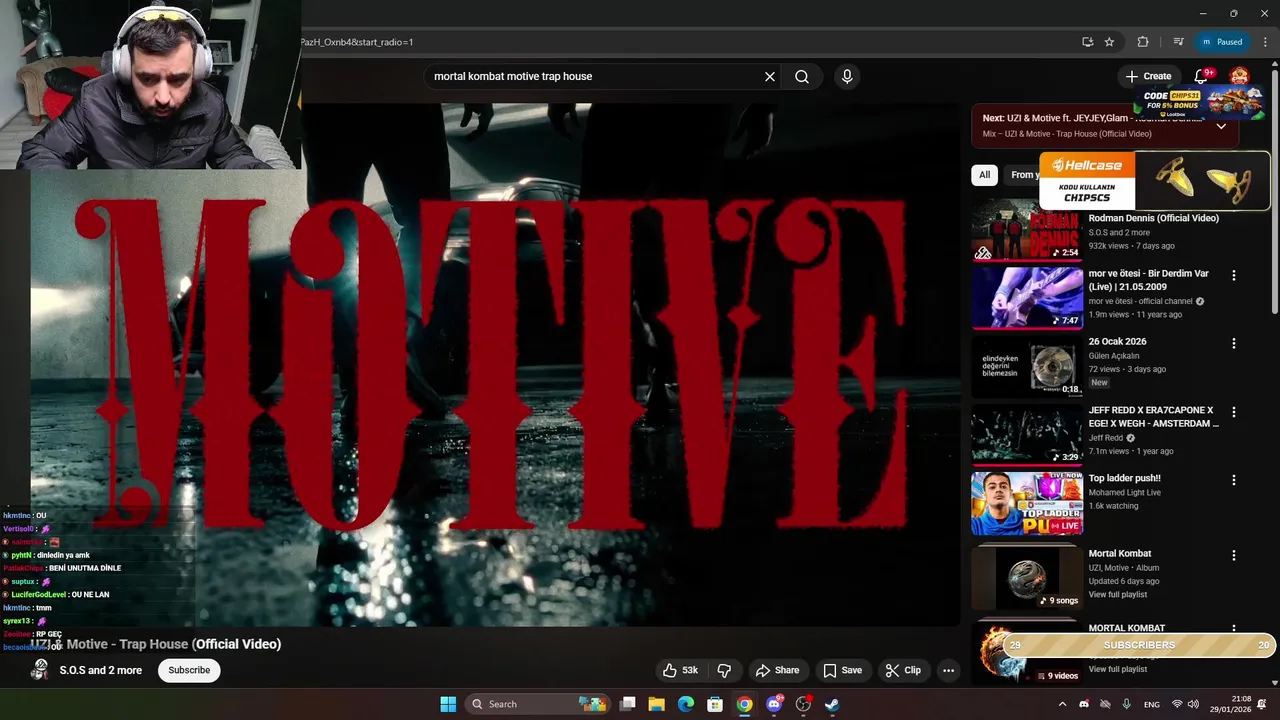Viewport: 1280px width, 720px height.
Task: Click the microphone tray icon
Action: [1127, 704]
